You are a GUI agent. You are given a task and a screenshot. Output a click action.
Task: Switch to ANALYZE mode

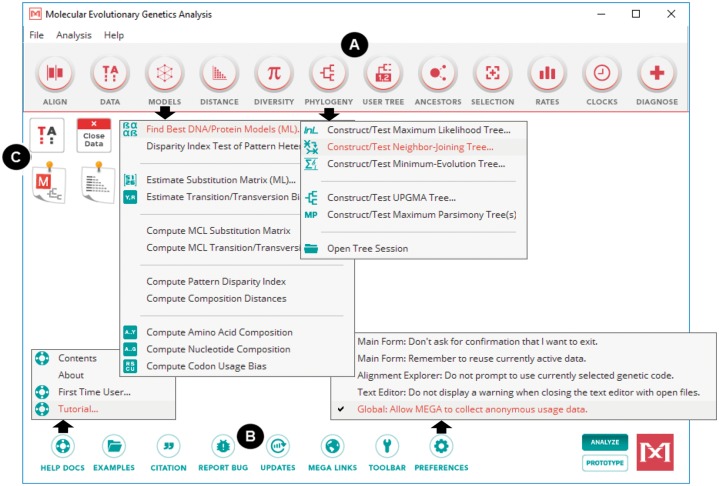coord(605,442)
